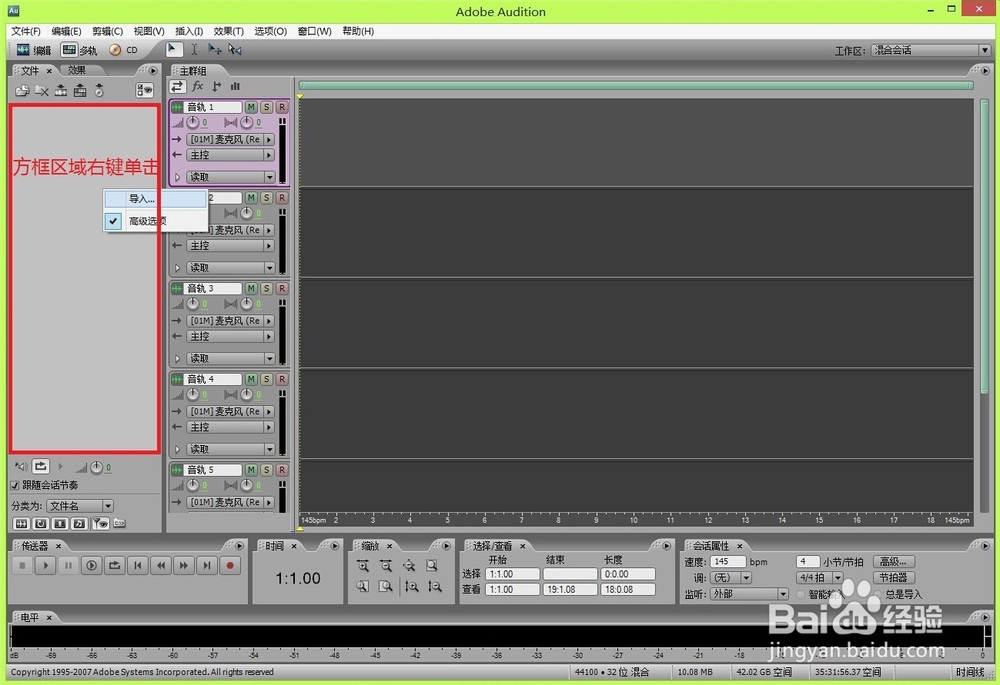Open 音轨 3 读取 automation mode dropdown
The height and width of the screenshot is (685, 1000).
(230, 358)
